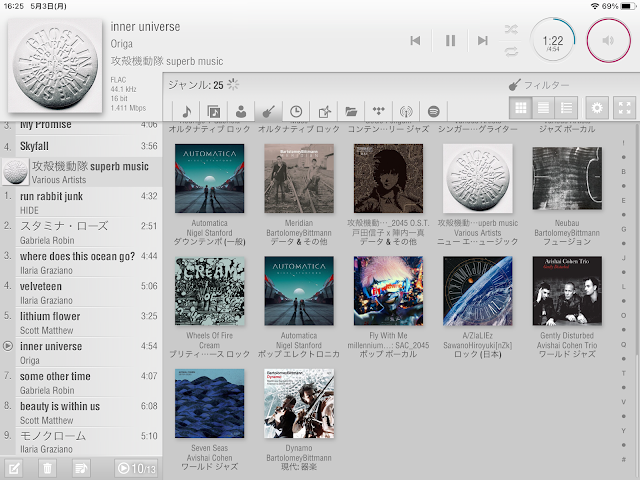
Task: Tap the 10/13 queue position button
Action: [136, 468]
